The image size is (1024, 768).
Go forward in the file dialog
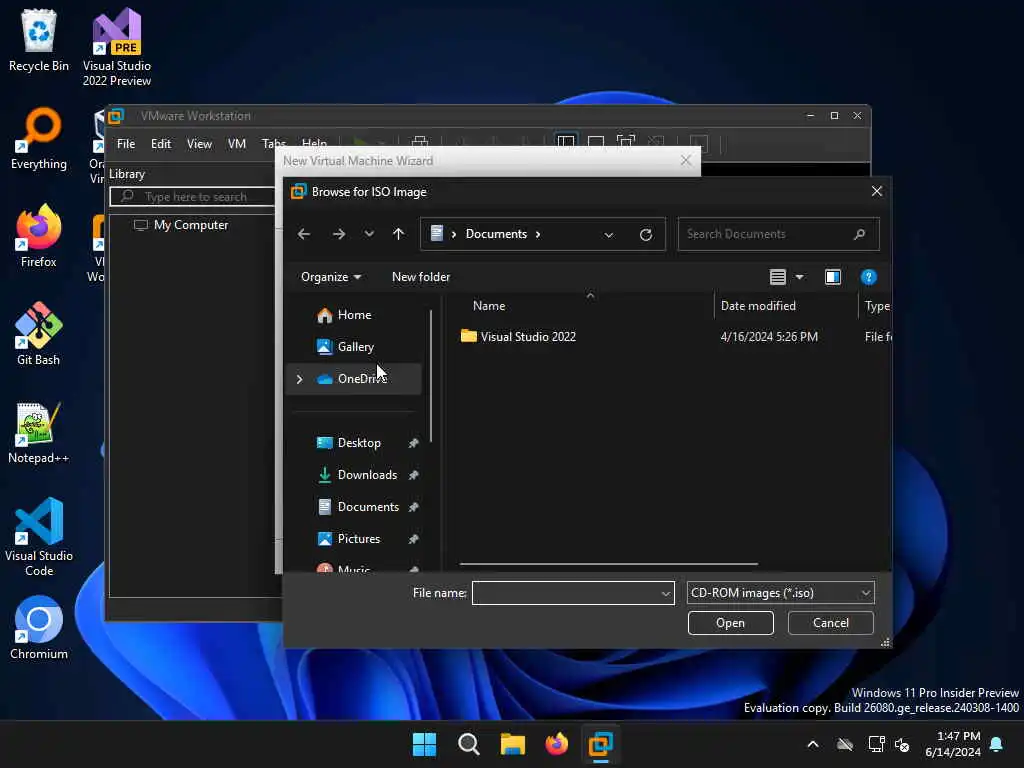[x=338, y=234]
